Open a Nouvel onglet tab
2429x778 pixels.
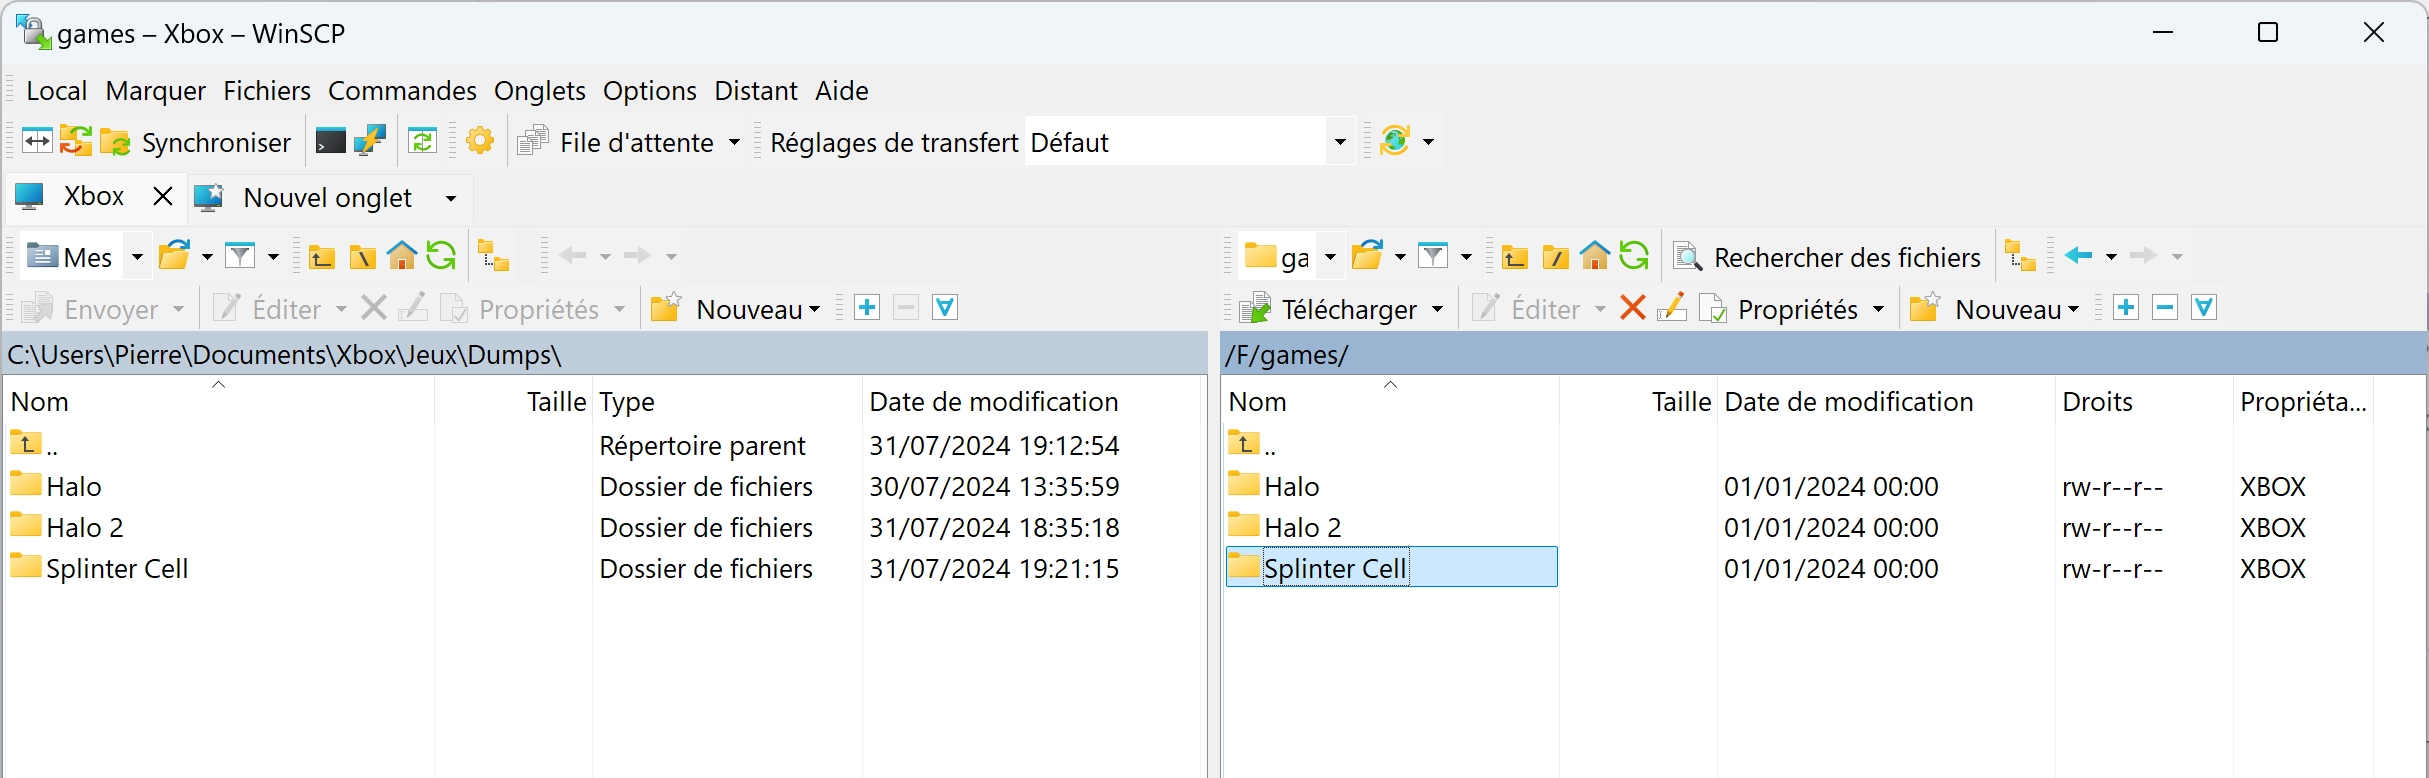305,198
